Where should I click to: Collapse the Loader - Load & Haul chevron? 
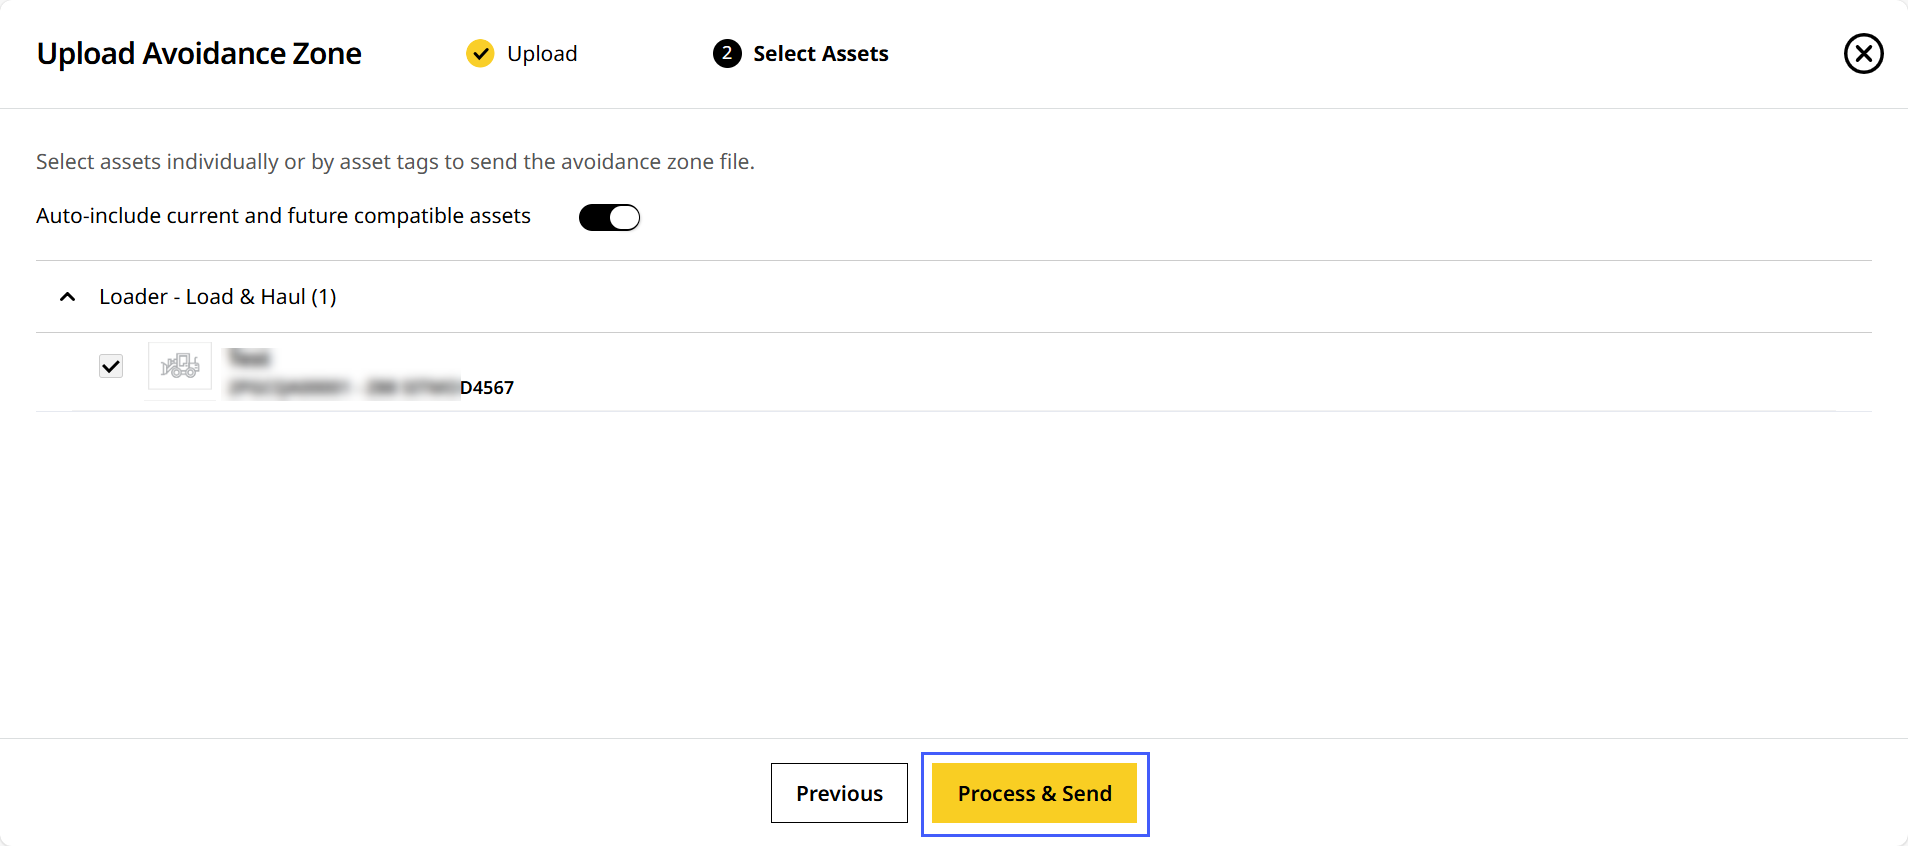[68, 297]
